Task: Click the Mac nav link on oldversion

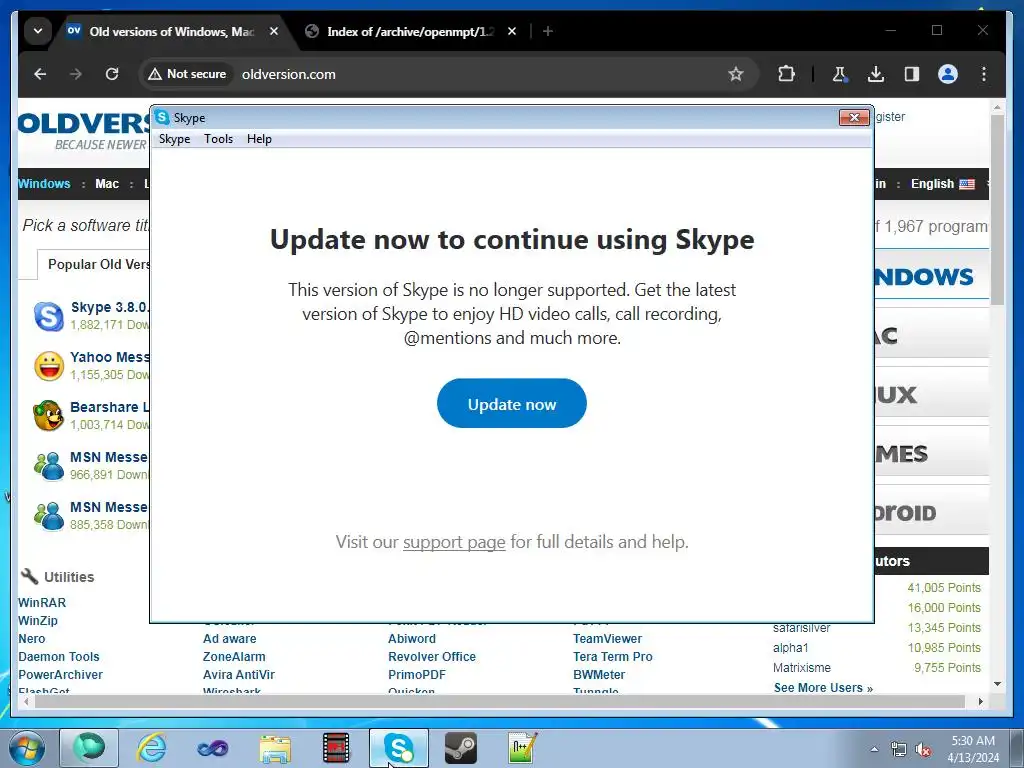Action: [107, 184]
